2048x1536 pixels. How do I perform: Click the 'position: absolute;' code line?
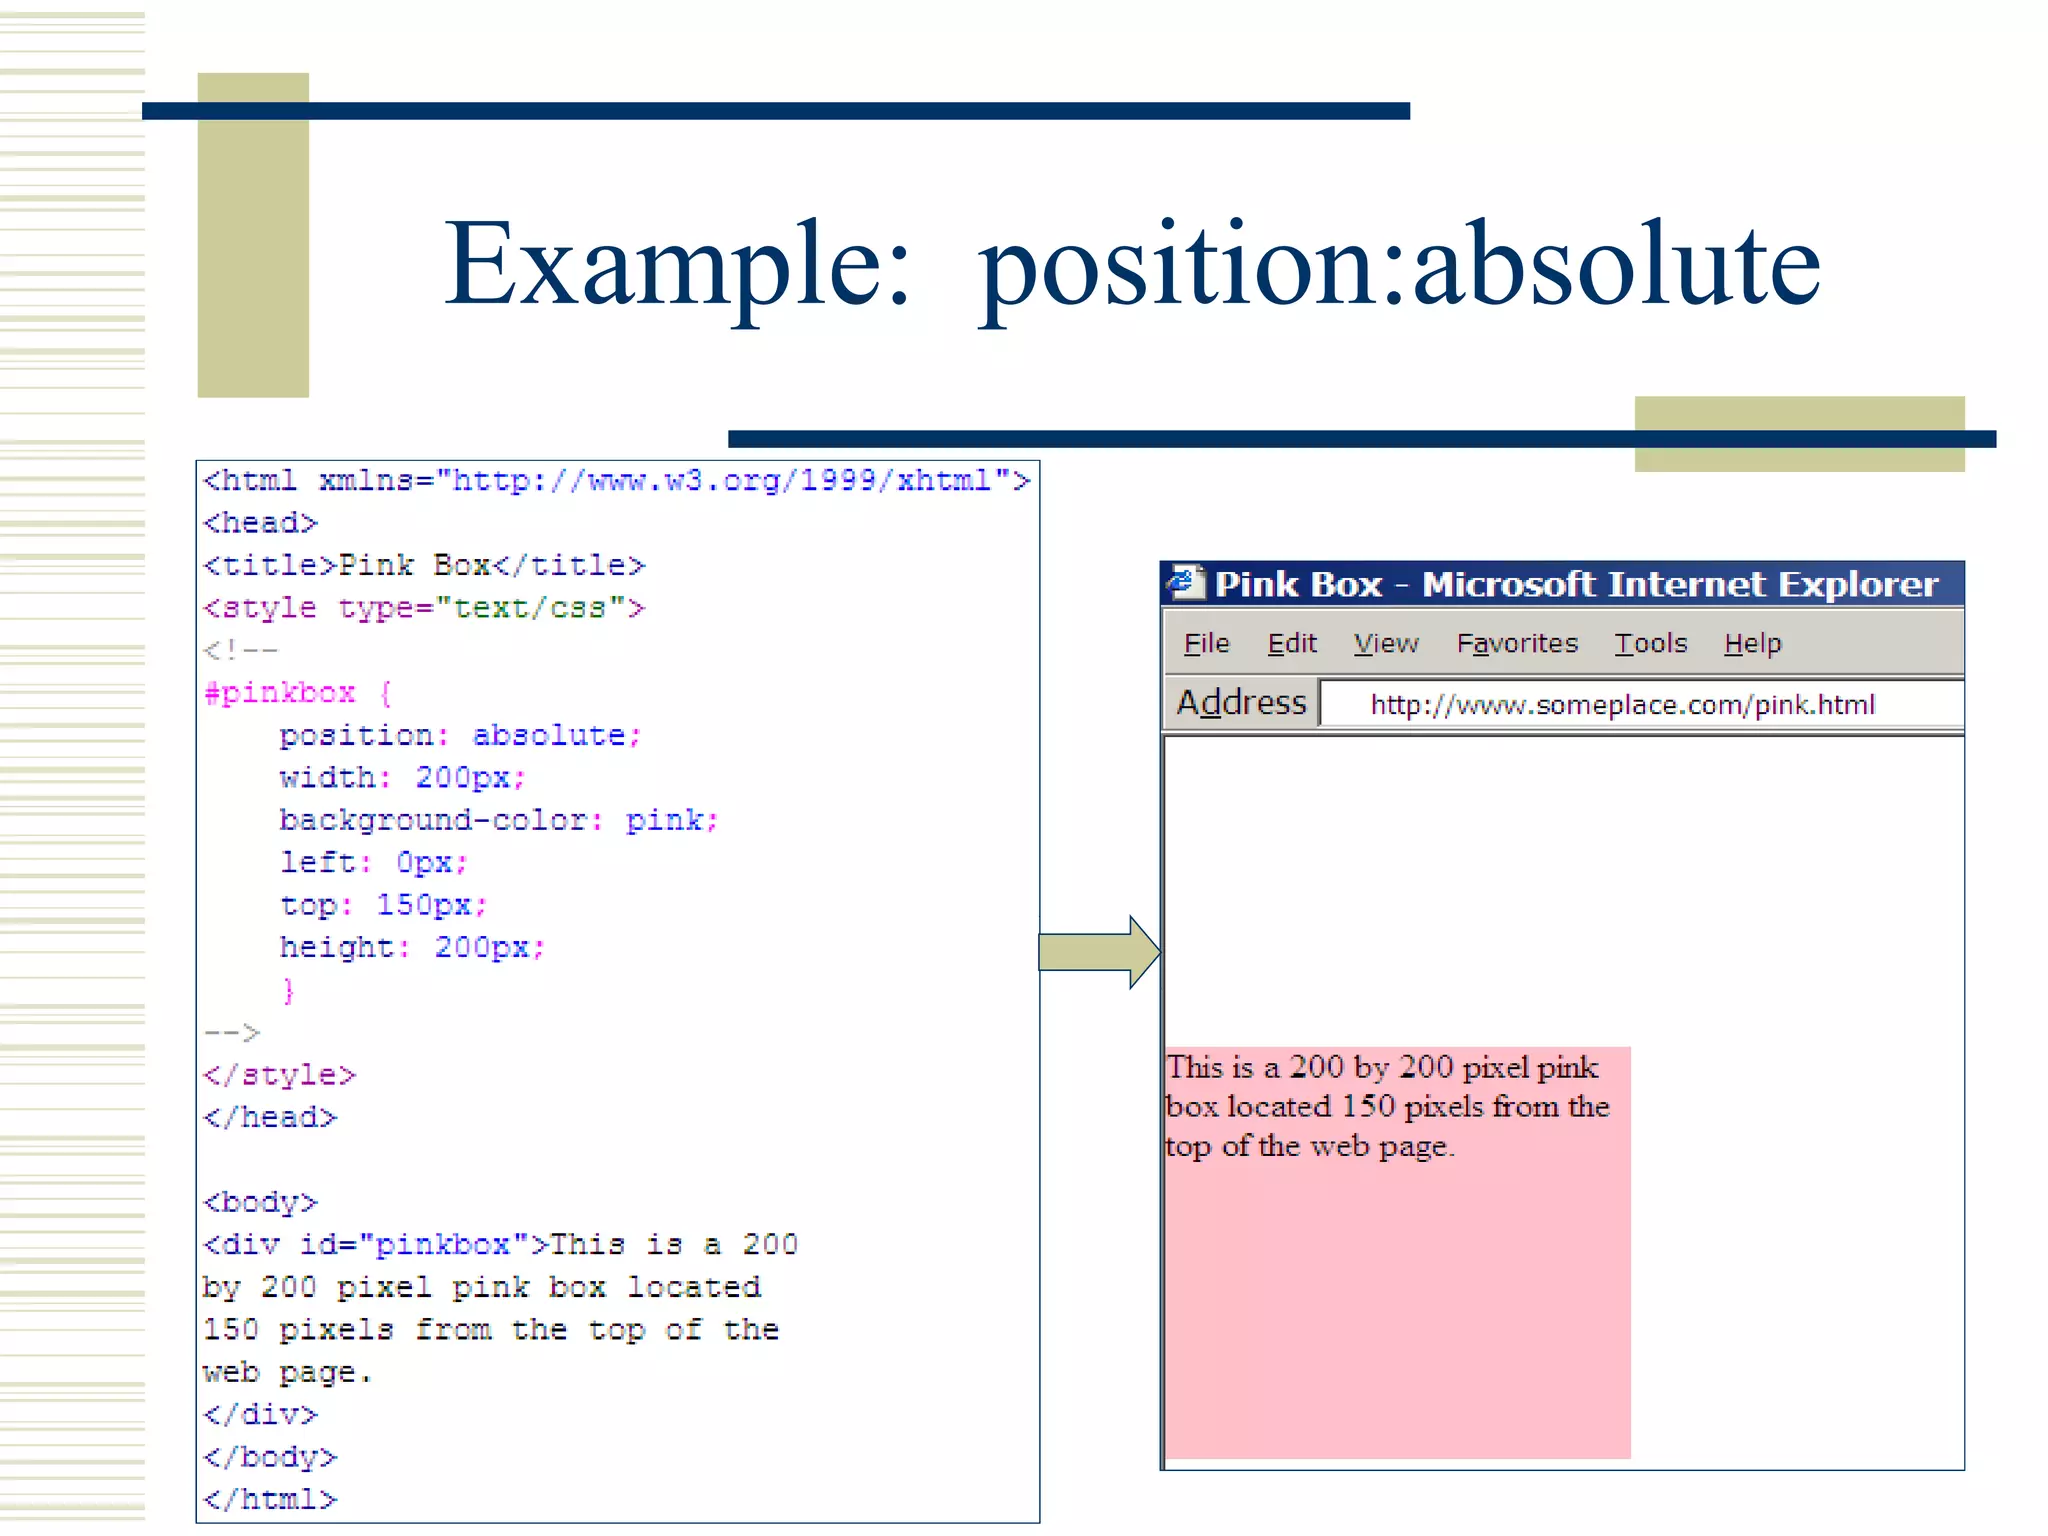tap(459, 735)
